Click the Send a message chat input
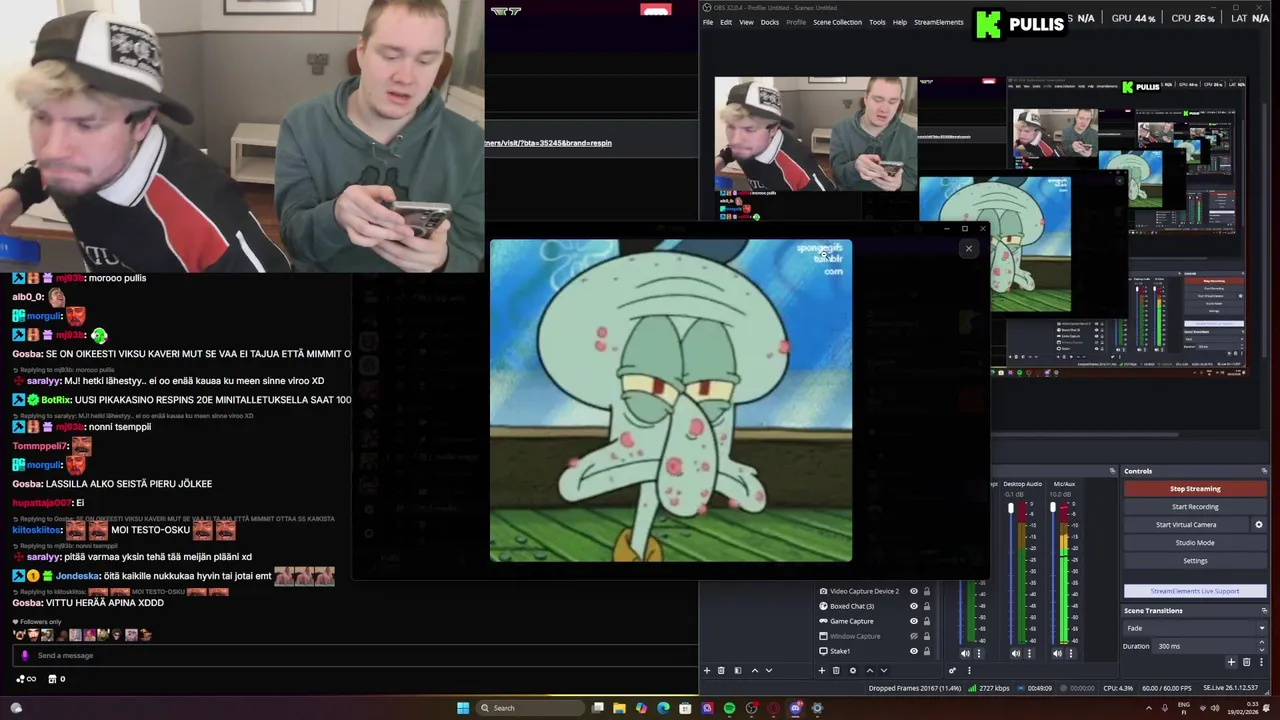 pyautogui.click(x=355, y=655)
